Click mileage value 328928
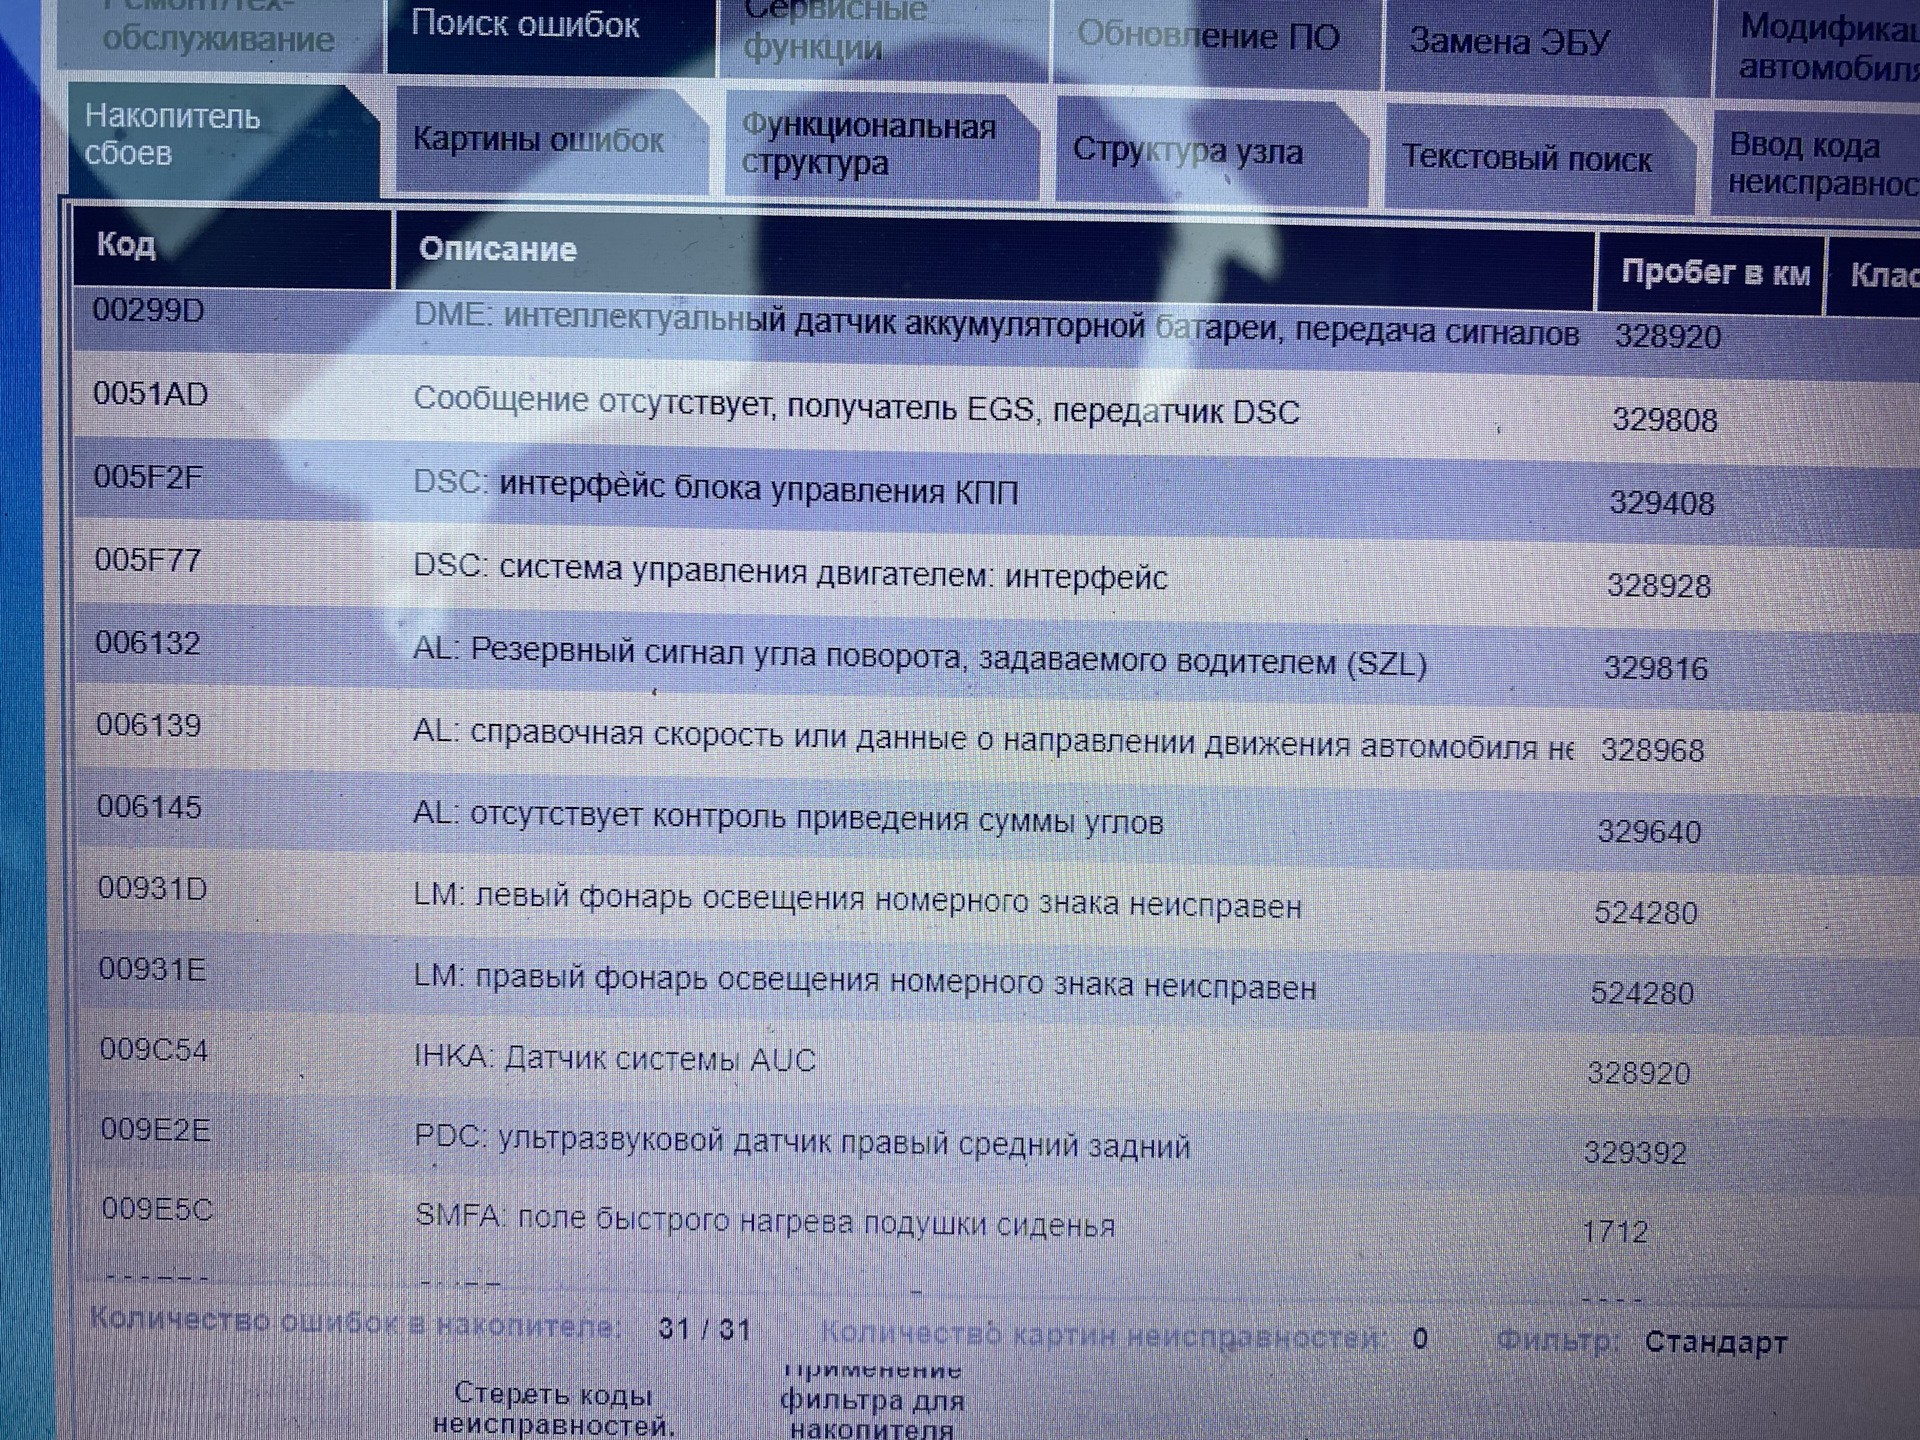This screenshot has height=1440, width=1920. tap(1659, 586)
